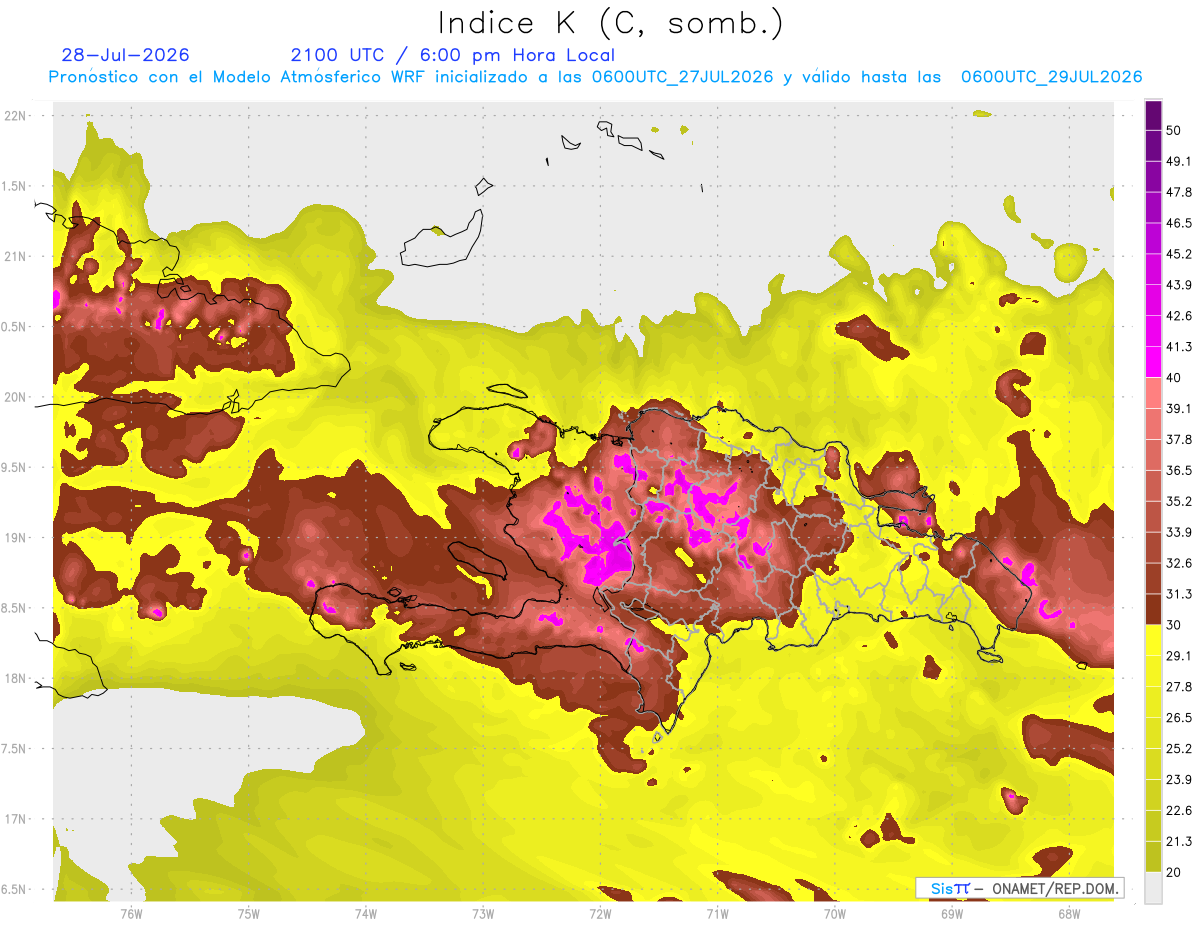Click the '75W' longitude axis label
1200x927 pixels.
pyautogui.click(x=249, y=913)
